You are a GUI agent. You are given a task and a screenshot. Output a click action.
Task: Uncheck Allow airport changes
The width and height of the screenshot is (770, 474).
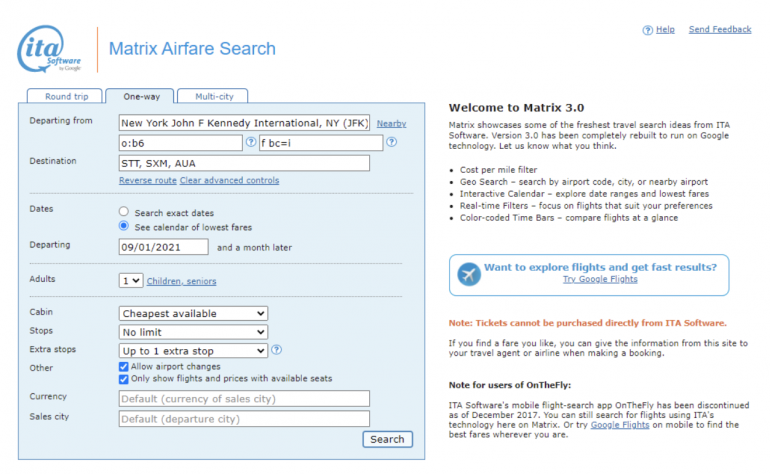coord(124,367)
